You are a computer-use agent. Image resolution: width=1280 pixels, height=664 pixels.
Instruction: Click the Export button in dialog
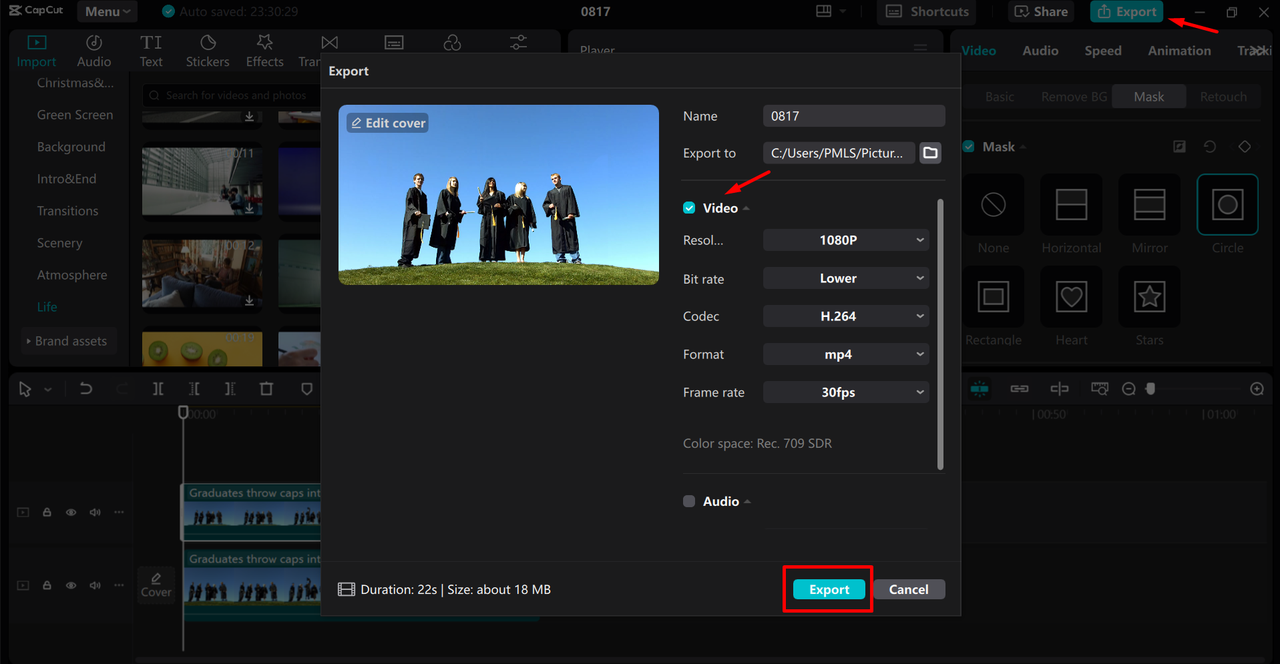829,589
